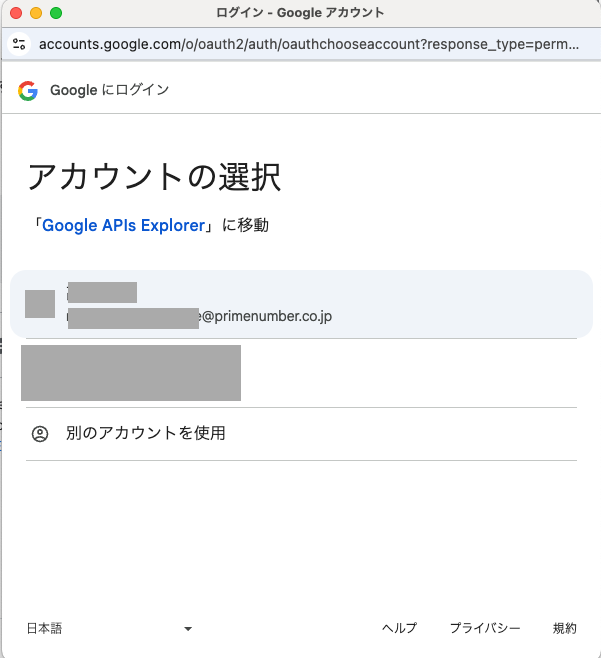Click the ログイン - Google アカウント window title
The width and height of the screenshot is (601, 658).
coord(300,13)
